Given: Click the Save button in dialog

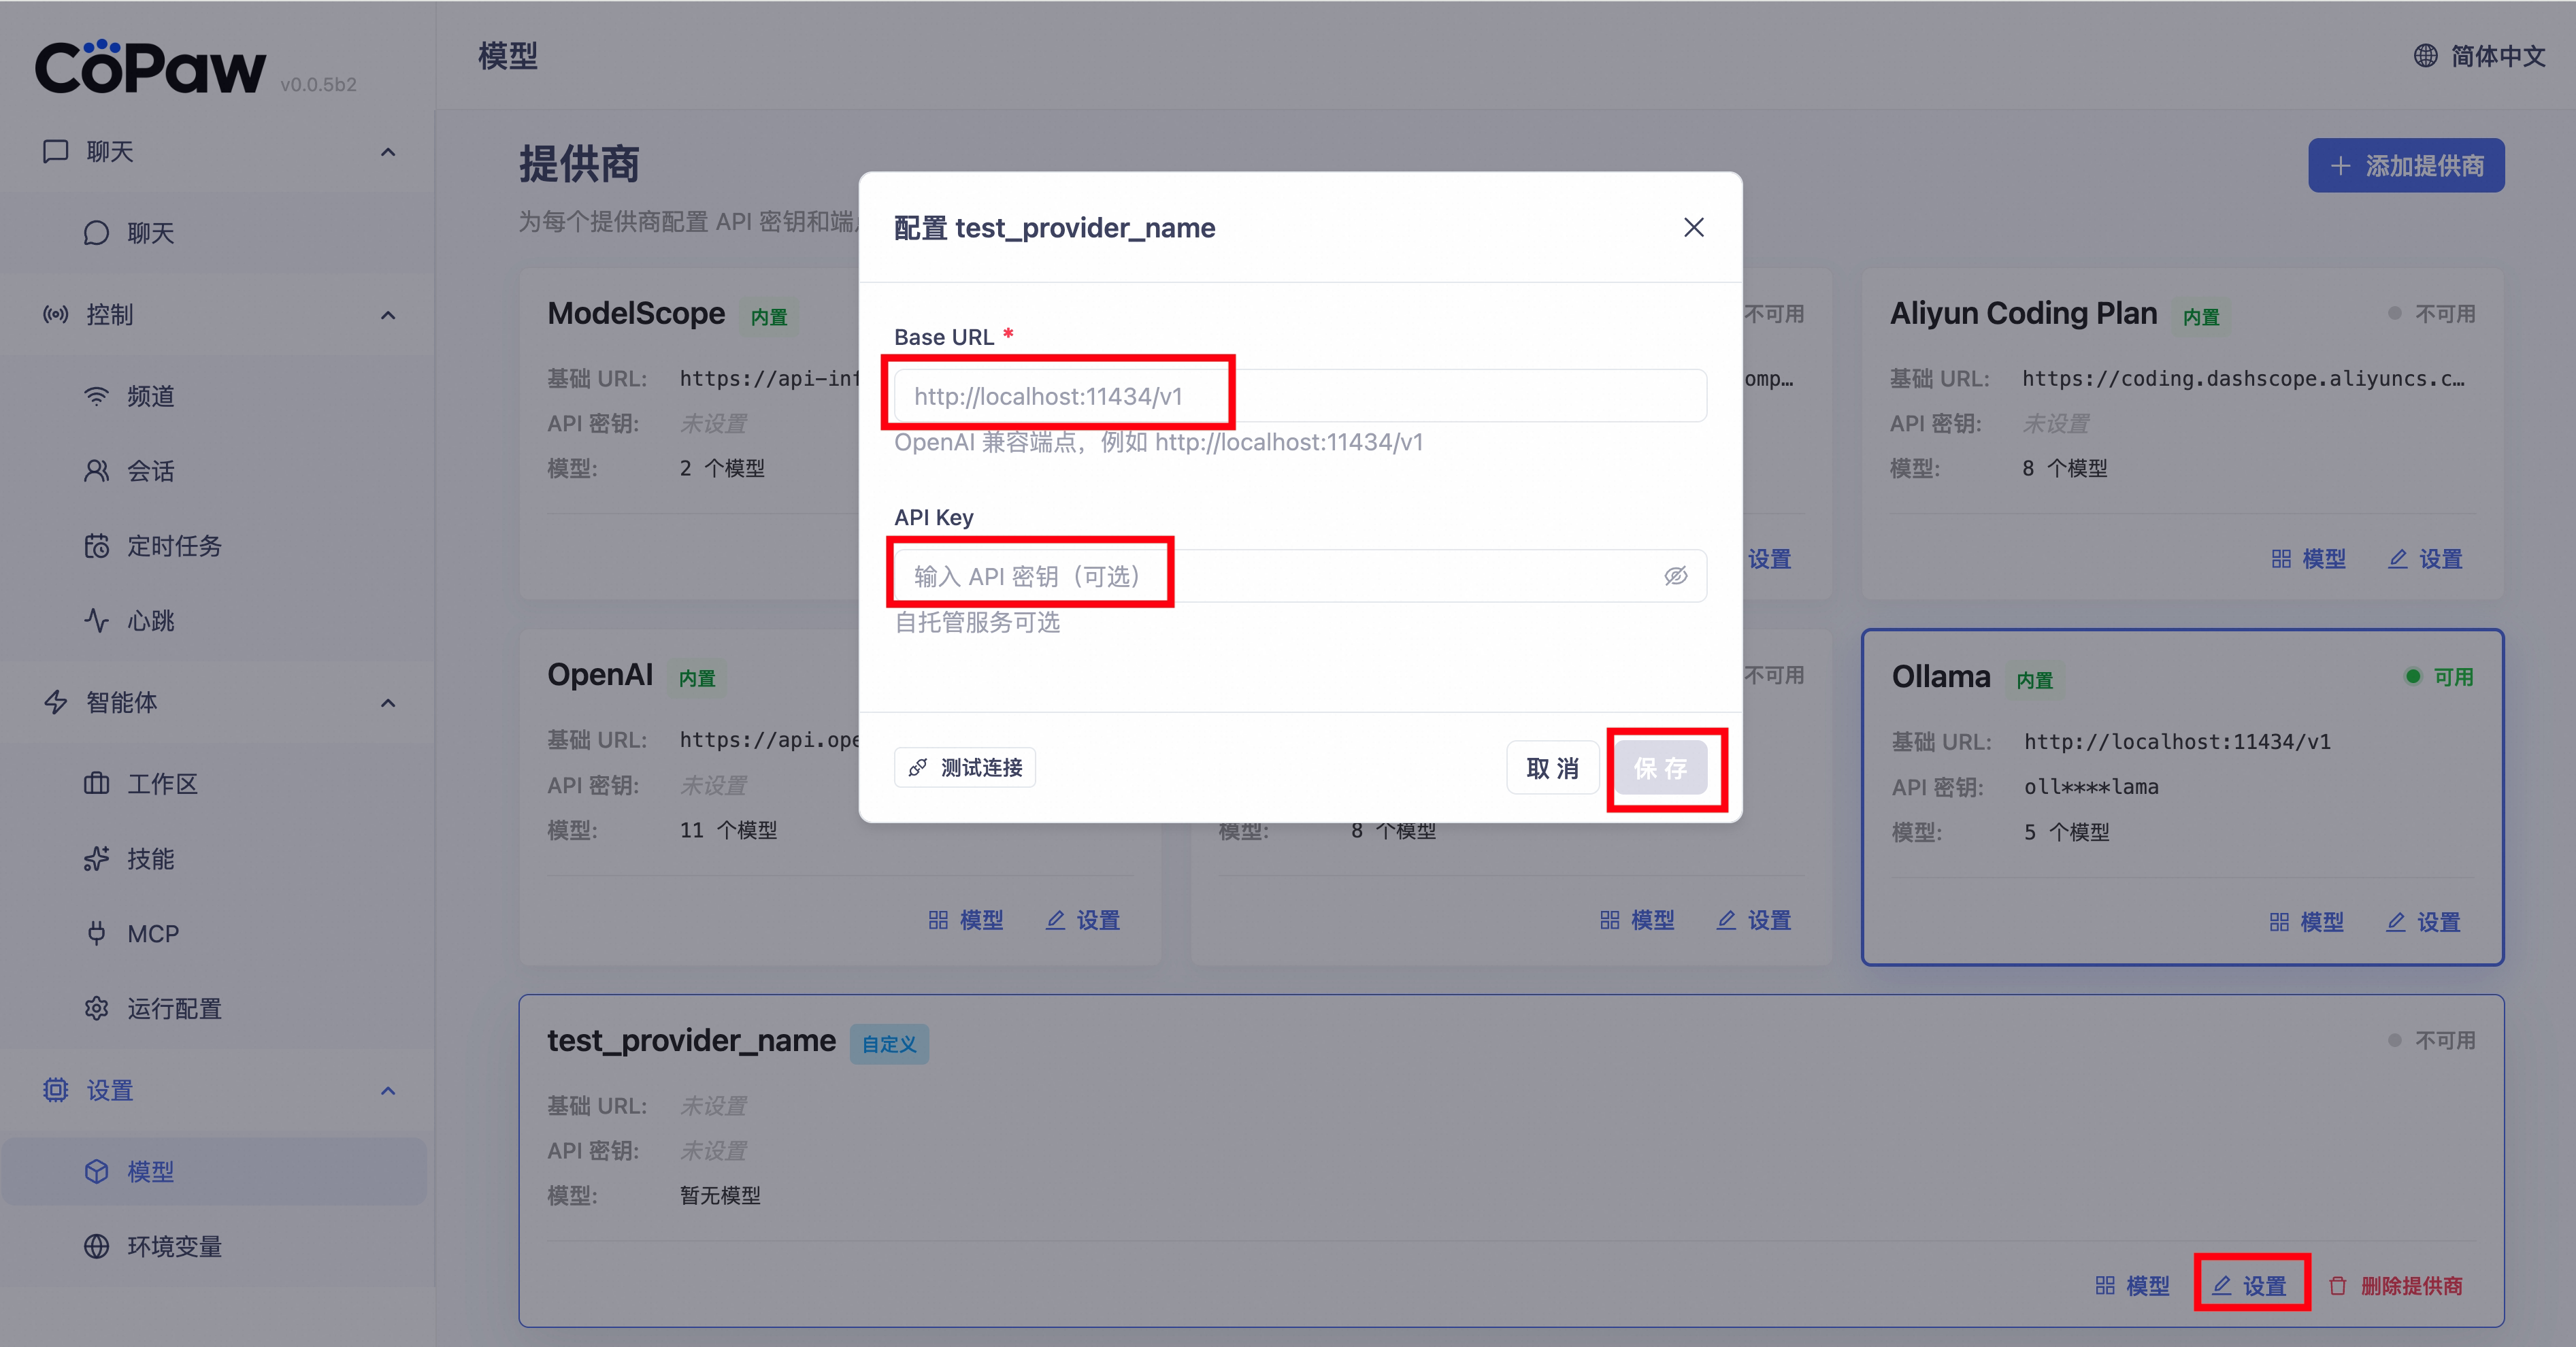Looking at the screenshot, I should tap(1661, 768).
